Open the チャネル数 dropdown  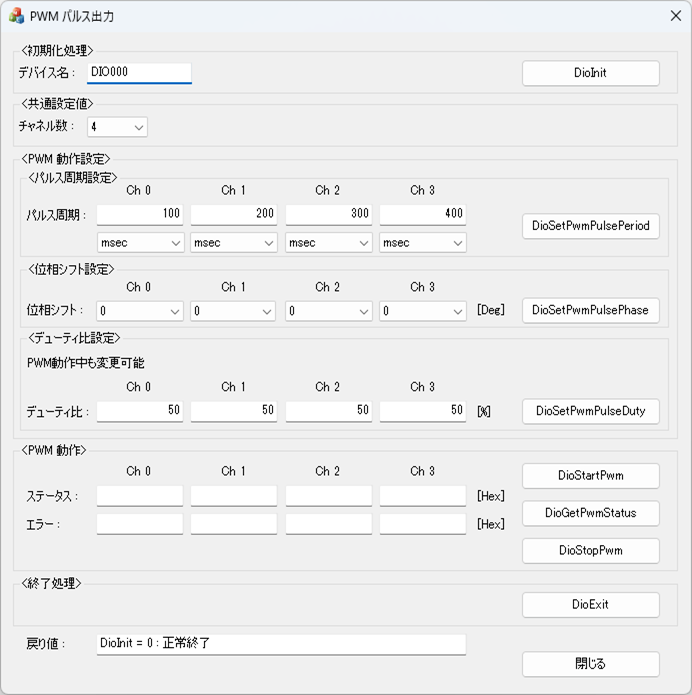(x=116, y=127)
